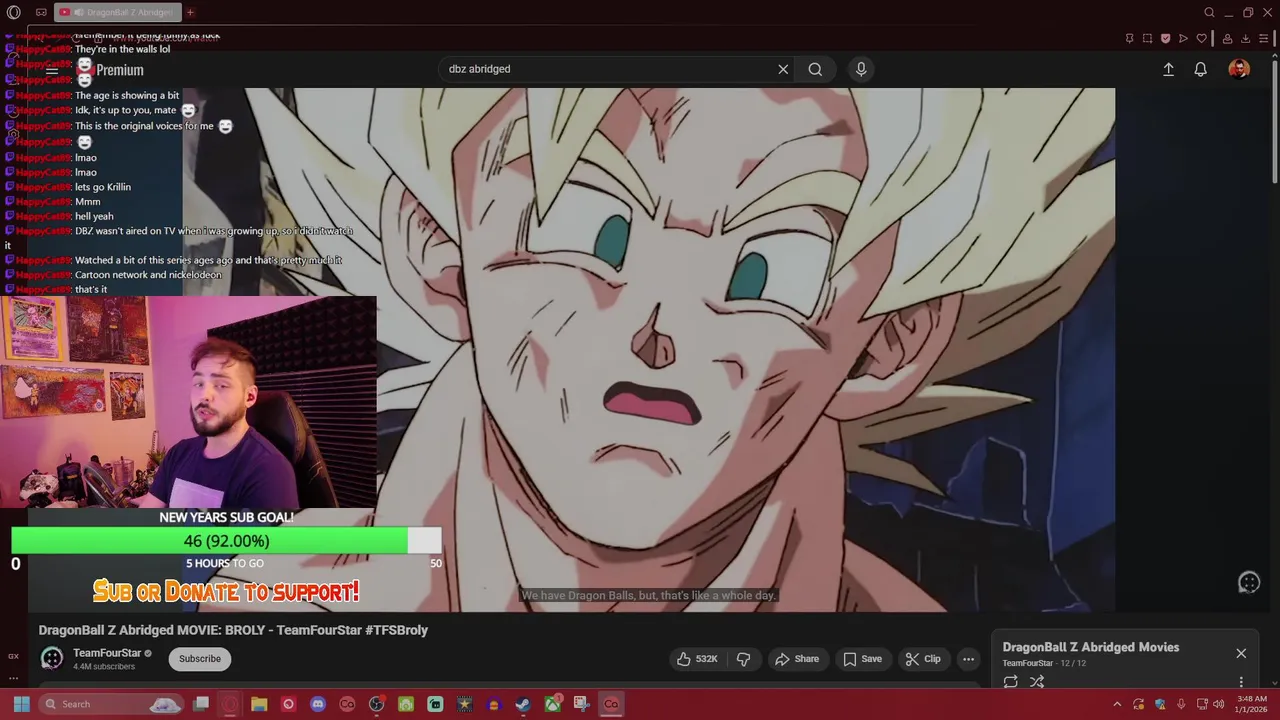Click the YouTube search magnifier button

tap(815, 69)
